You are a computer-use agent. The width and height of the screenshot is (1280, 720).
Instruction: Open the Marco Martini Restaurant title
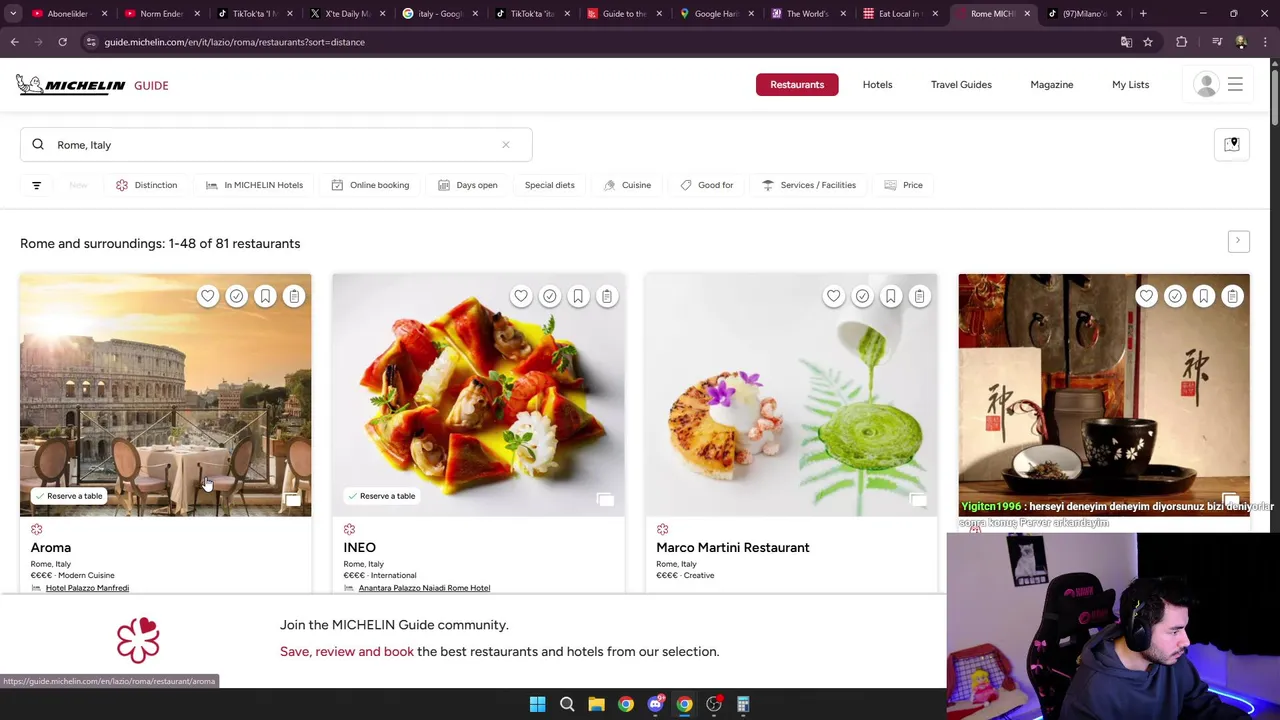(733, 547)
